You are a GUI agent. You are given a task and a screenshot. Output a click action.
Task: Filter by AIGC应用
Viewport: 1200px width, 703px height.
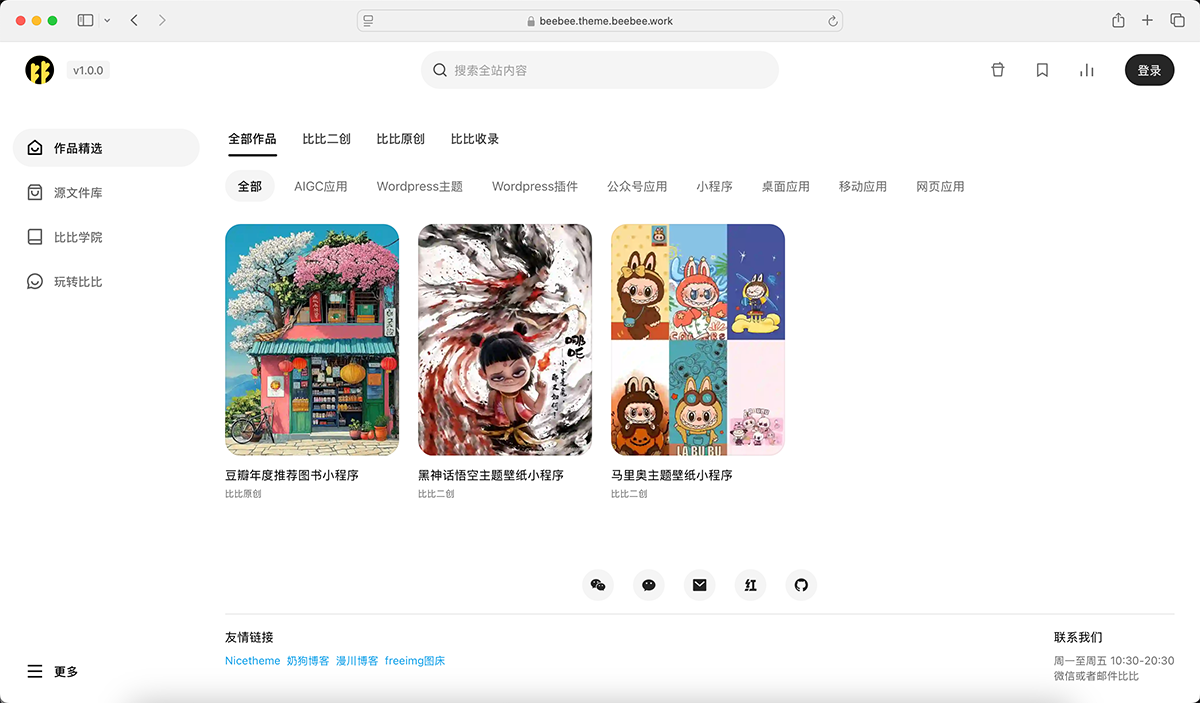pos(321,186)
